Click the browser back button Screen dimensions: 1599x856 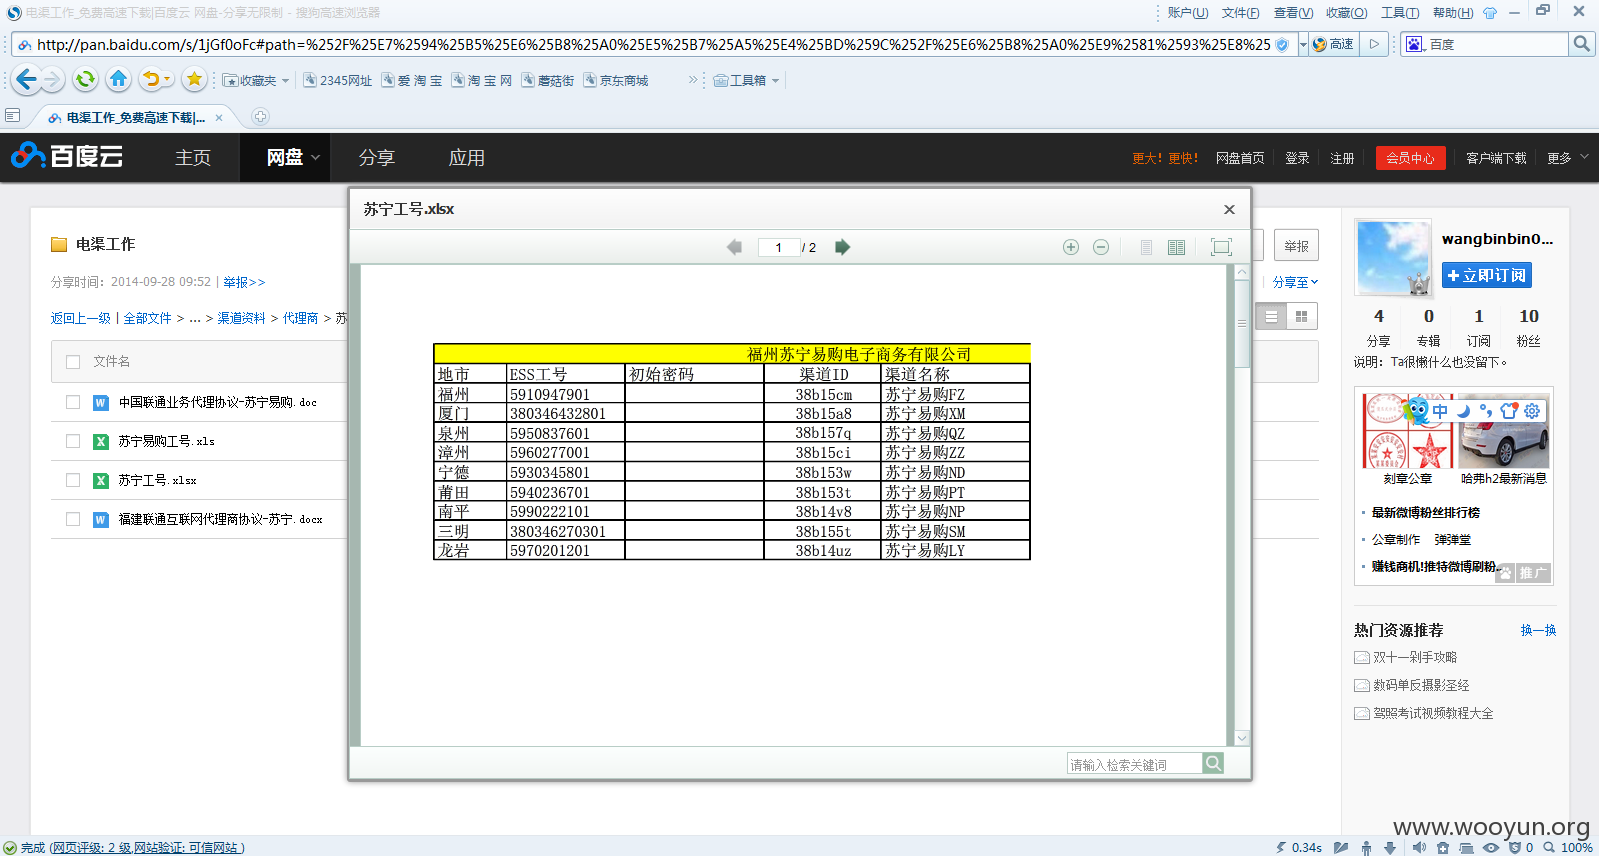pos(27,79)
